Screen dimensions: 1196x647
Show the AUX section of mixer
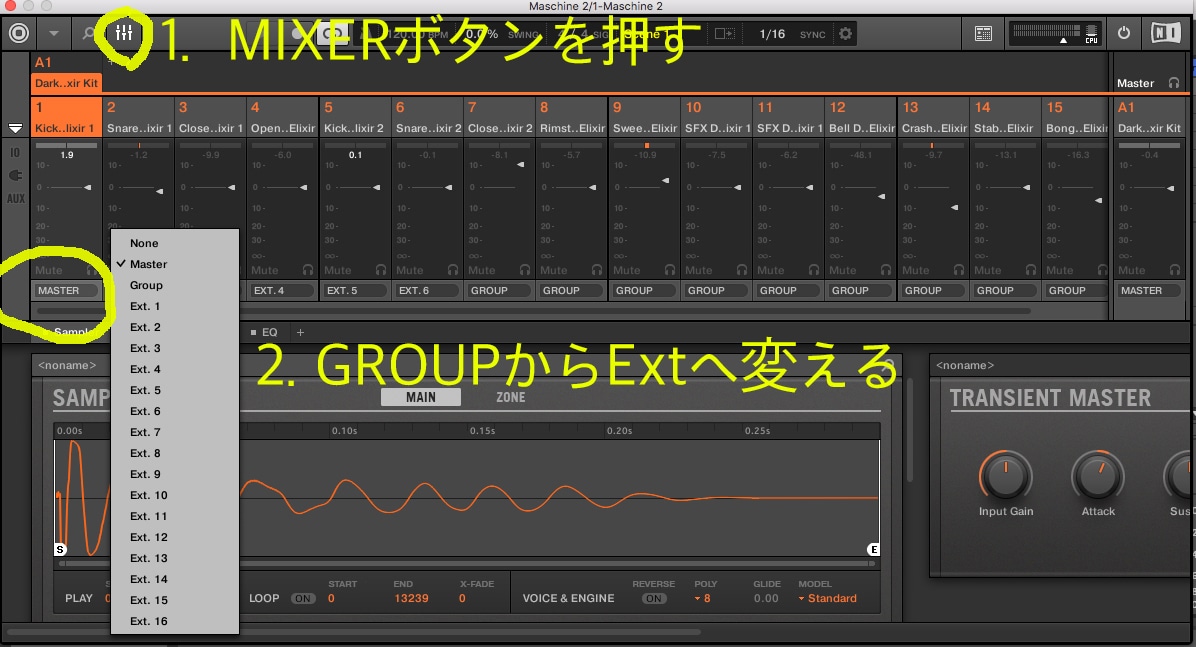click(15, 198)
